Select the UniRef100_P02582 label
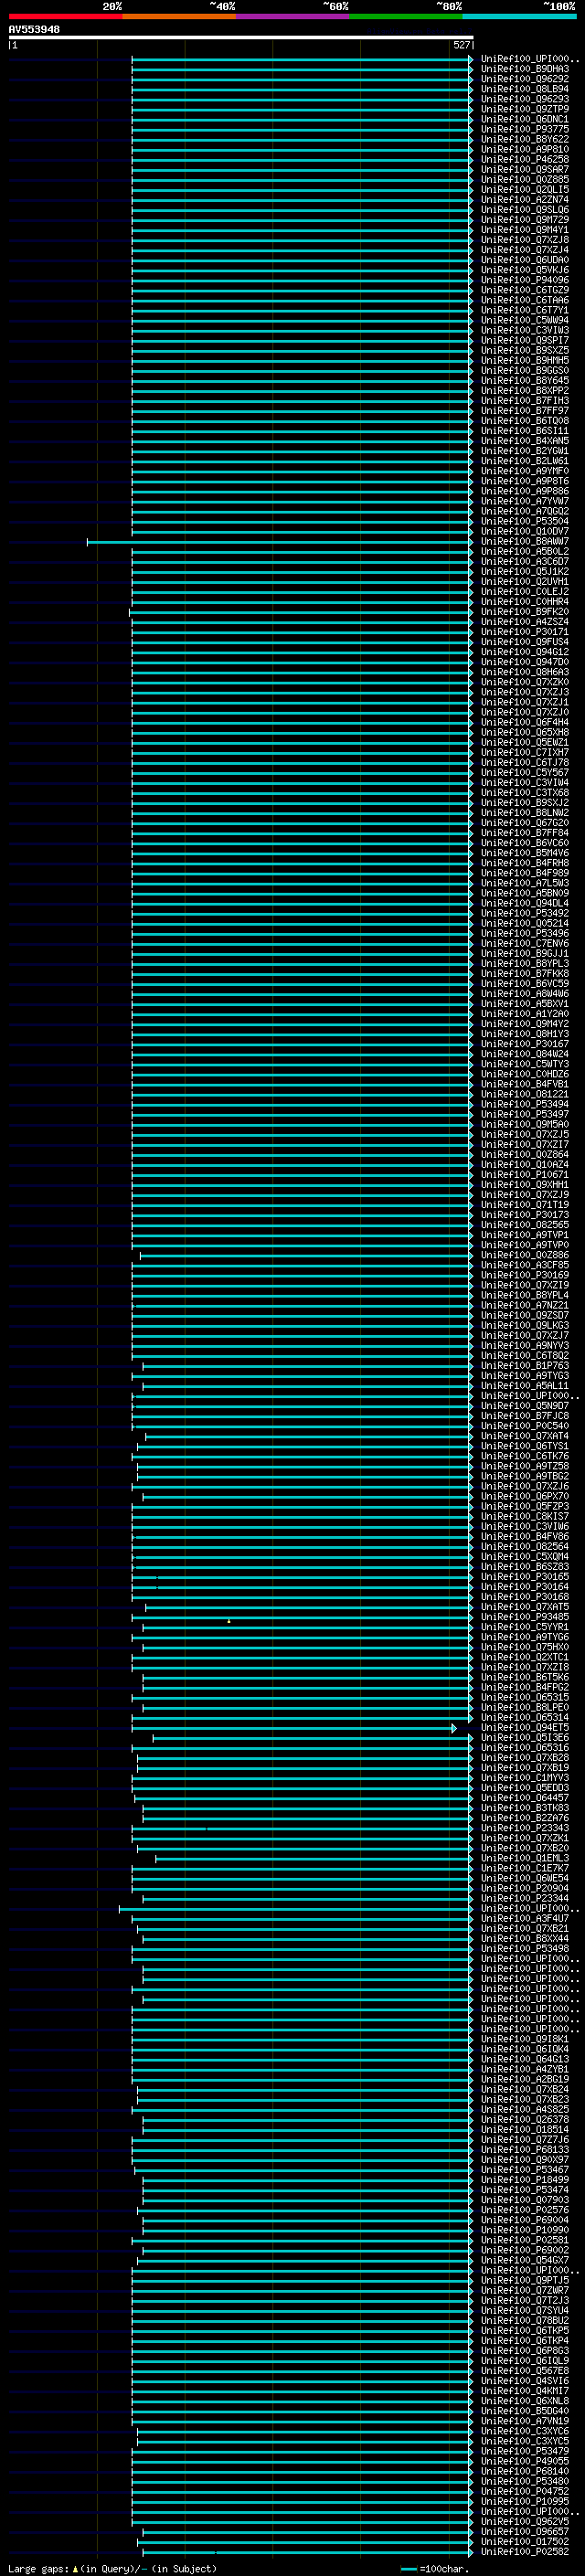This screenshot has height=2576, width=585. tap(525, 2552)
